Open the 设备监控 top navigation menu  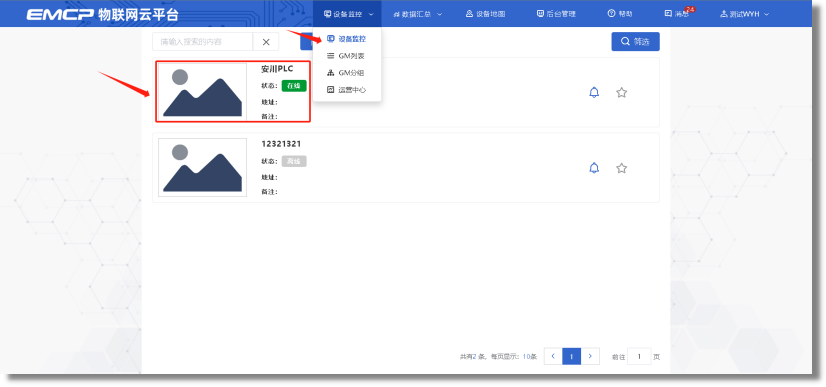click(x=348, y=14)
